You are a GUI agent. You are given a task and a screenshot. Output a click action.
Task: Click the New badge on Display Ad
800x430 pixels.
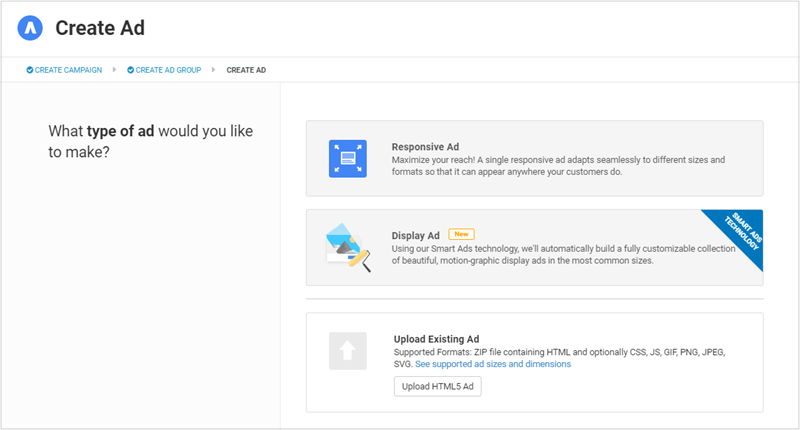click(x=461, y=234)
